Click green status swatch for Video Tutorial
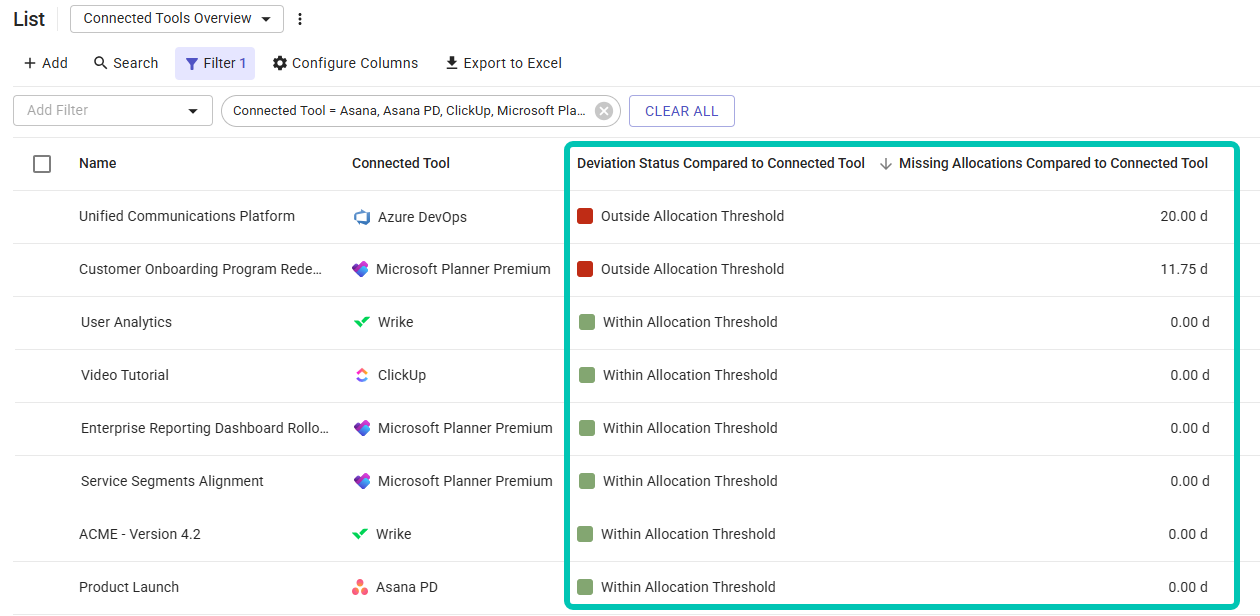Screen dimensions: 1260x616 587,375
